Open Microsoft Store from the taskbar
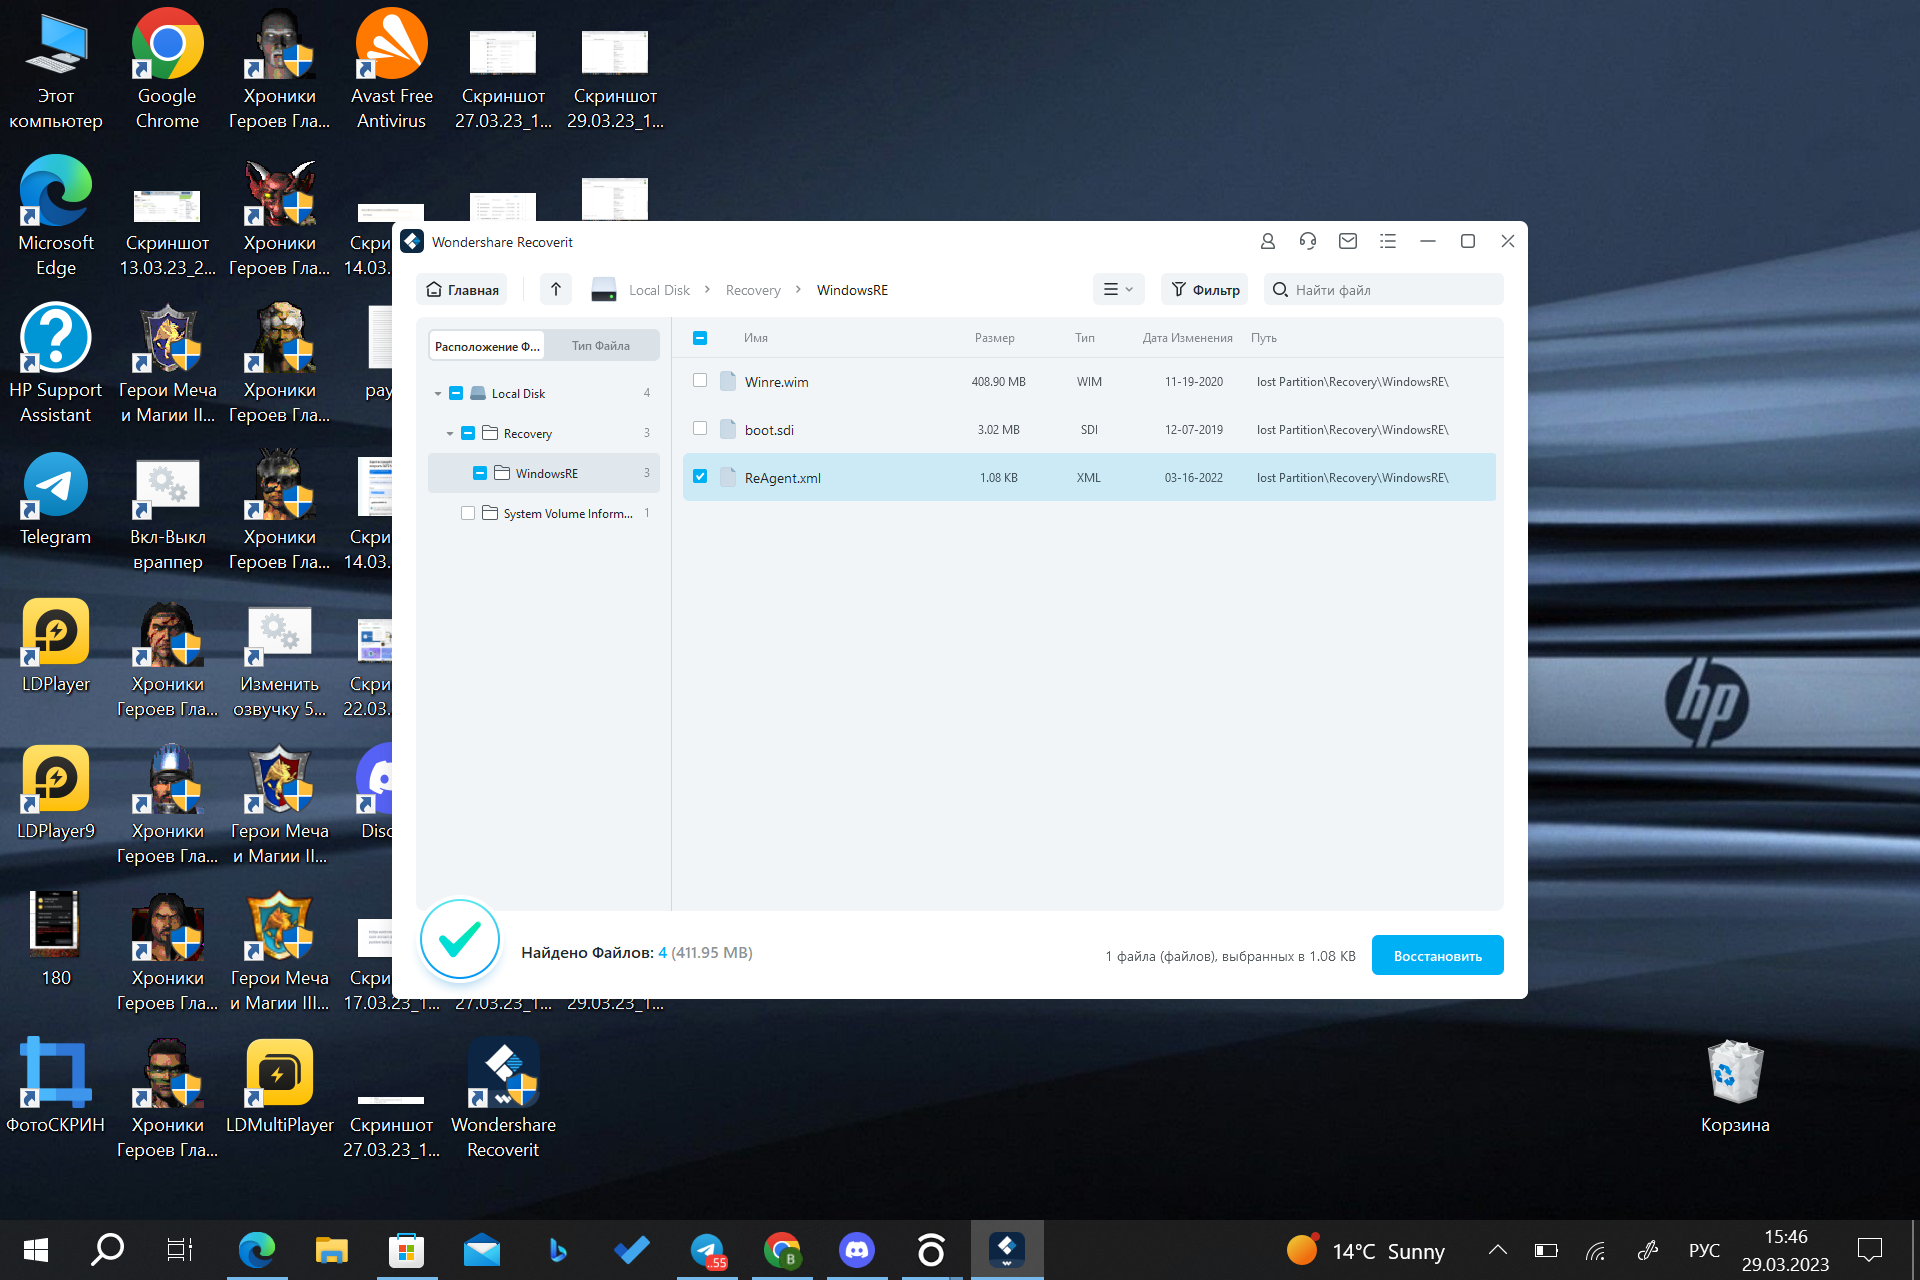The image size is (1920, 1280). click(407, 1250)
